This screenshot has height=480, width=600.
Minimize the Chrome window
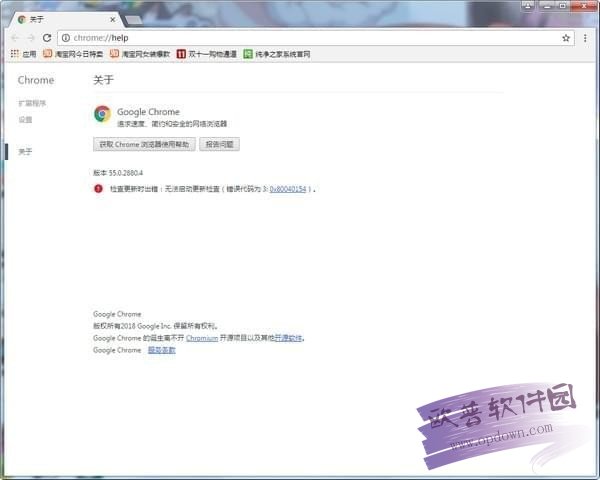coord(546,5)
